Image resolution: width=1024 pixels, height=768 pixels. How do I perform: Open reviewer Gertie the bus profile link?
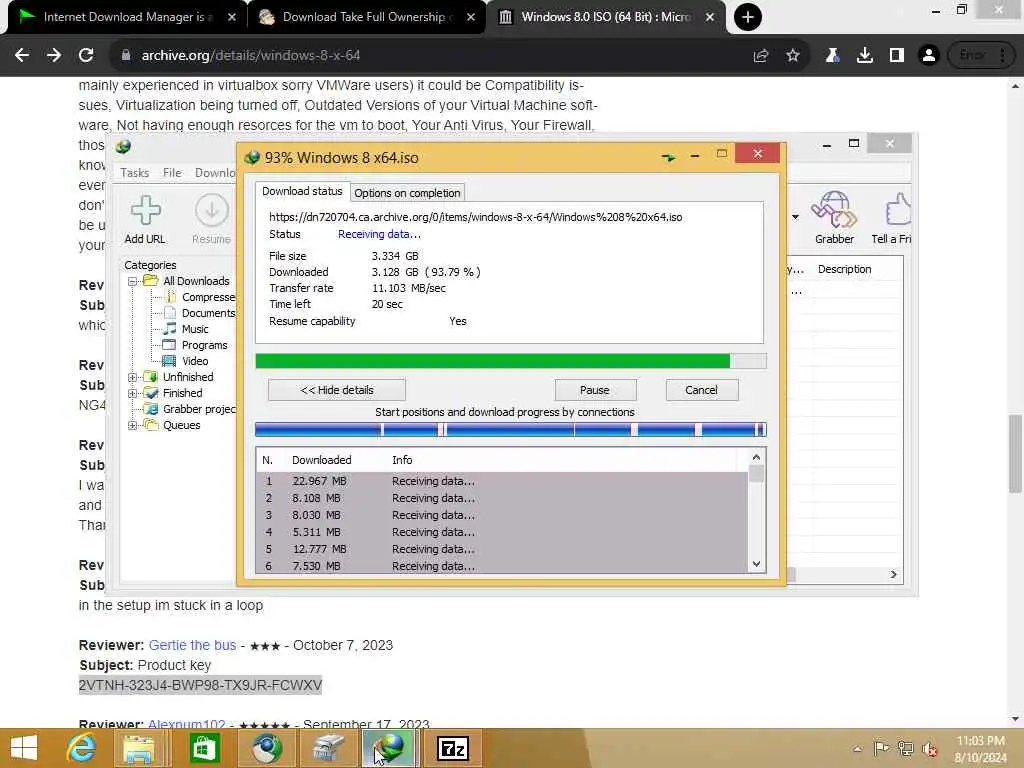tap(192, 645)
